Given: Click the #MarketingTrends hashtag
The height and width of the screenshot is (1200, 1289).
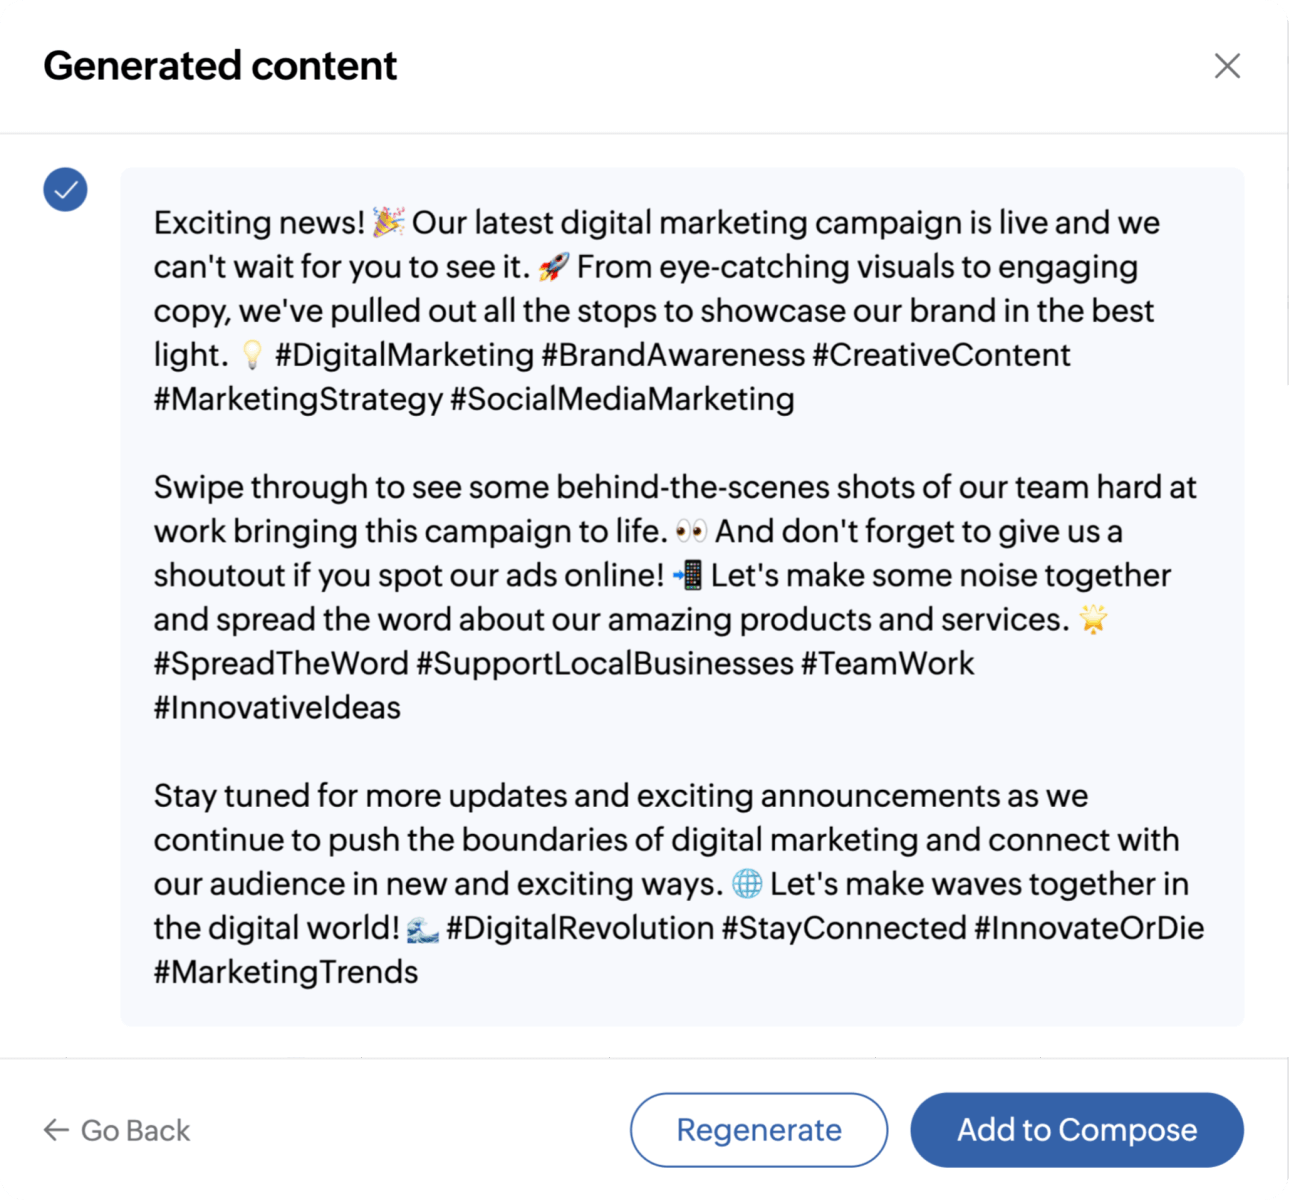Looking at the screenshot, I should 286,972.
